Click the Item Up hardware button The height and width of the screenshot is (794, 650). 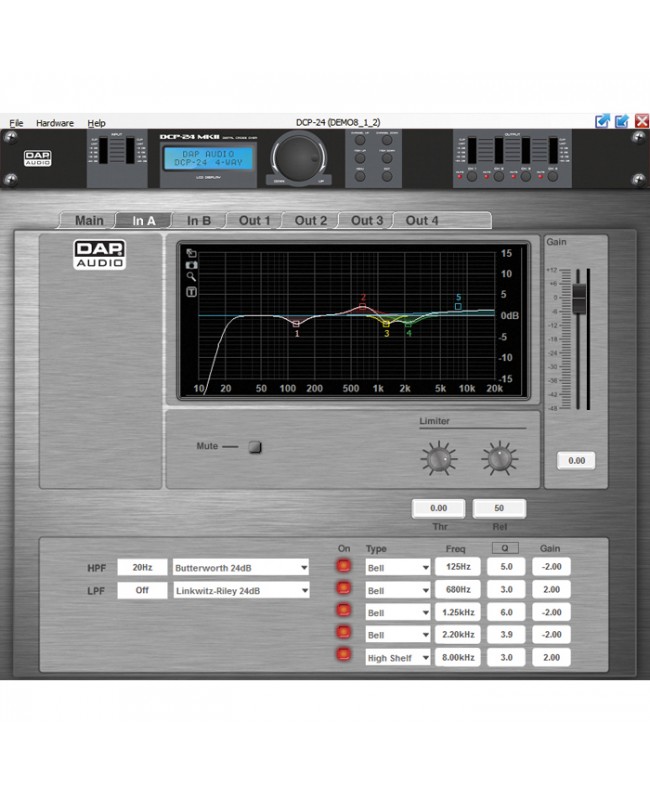360,158
